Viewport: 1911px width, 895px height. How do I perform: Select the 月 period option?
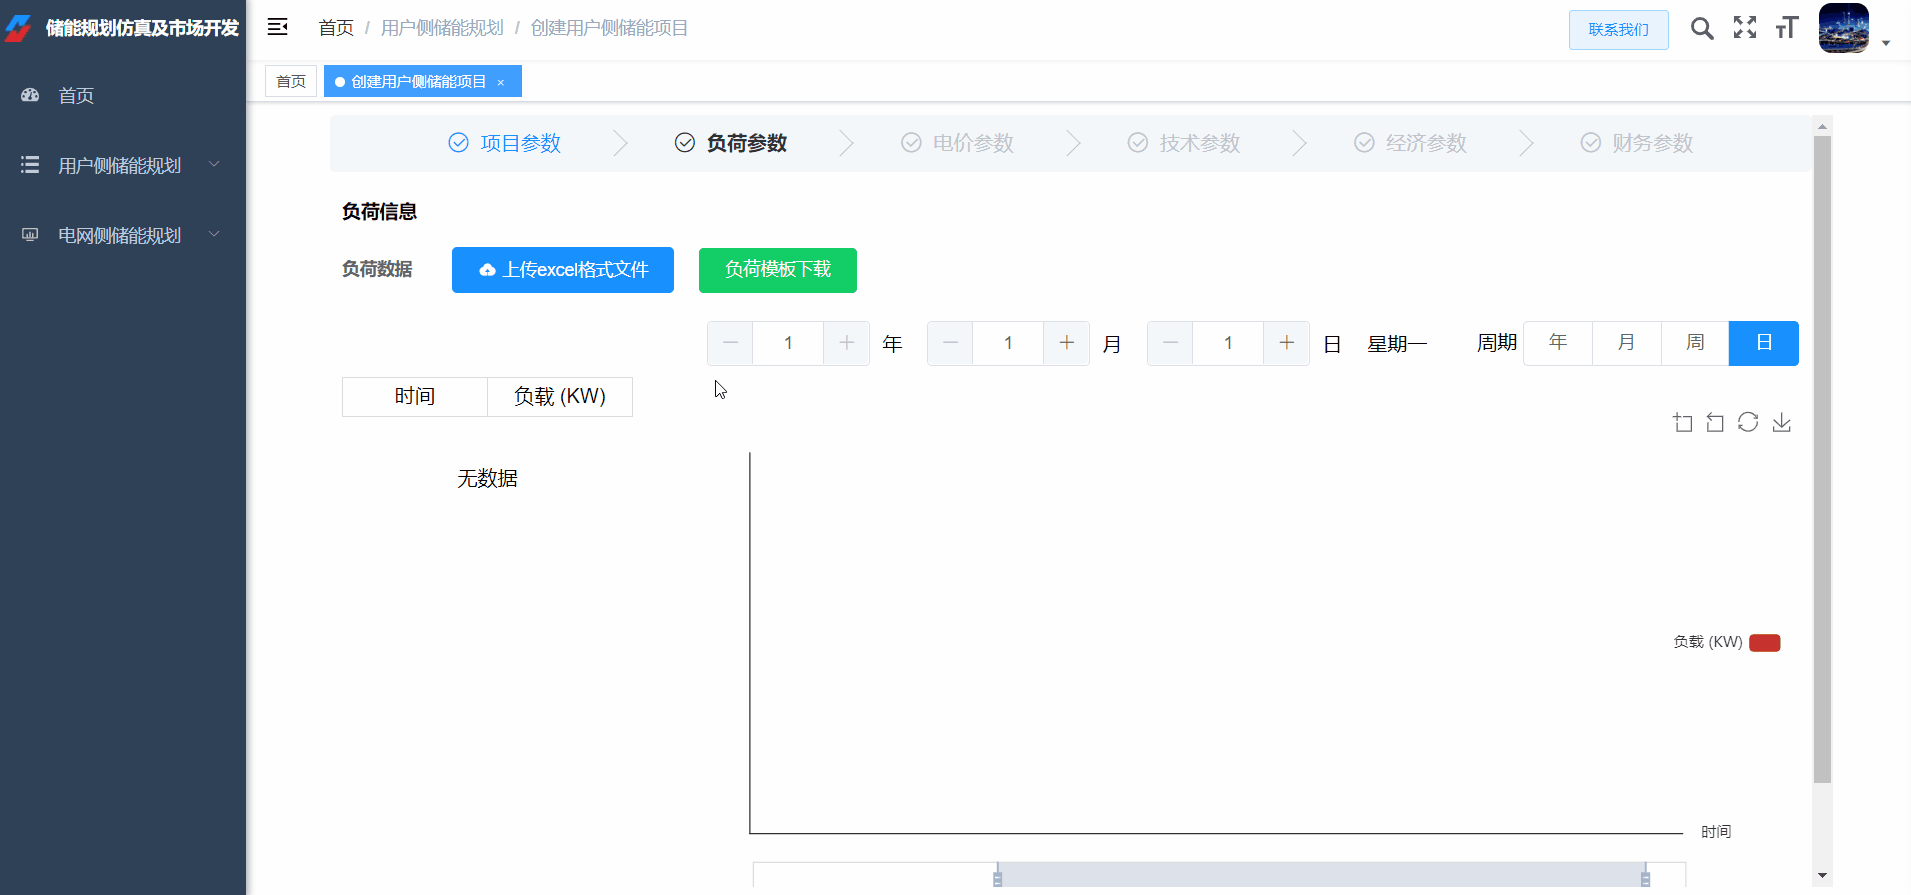(x=1626, y=343)
